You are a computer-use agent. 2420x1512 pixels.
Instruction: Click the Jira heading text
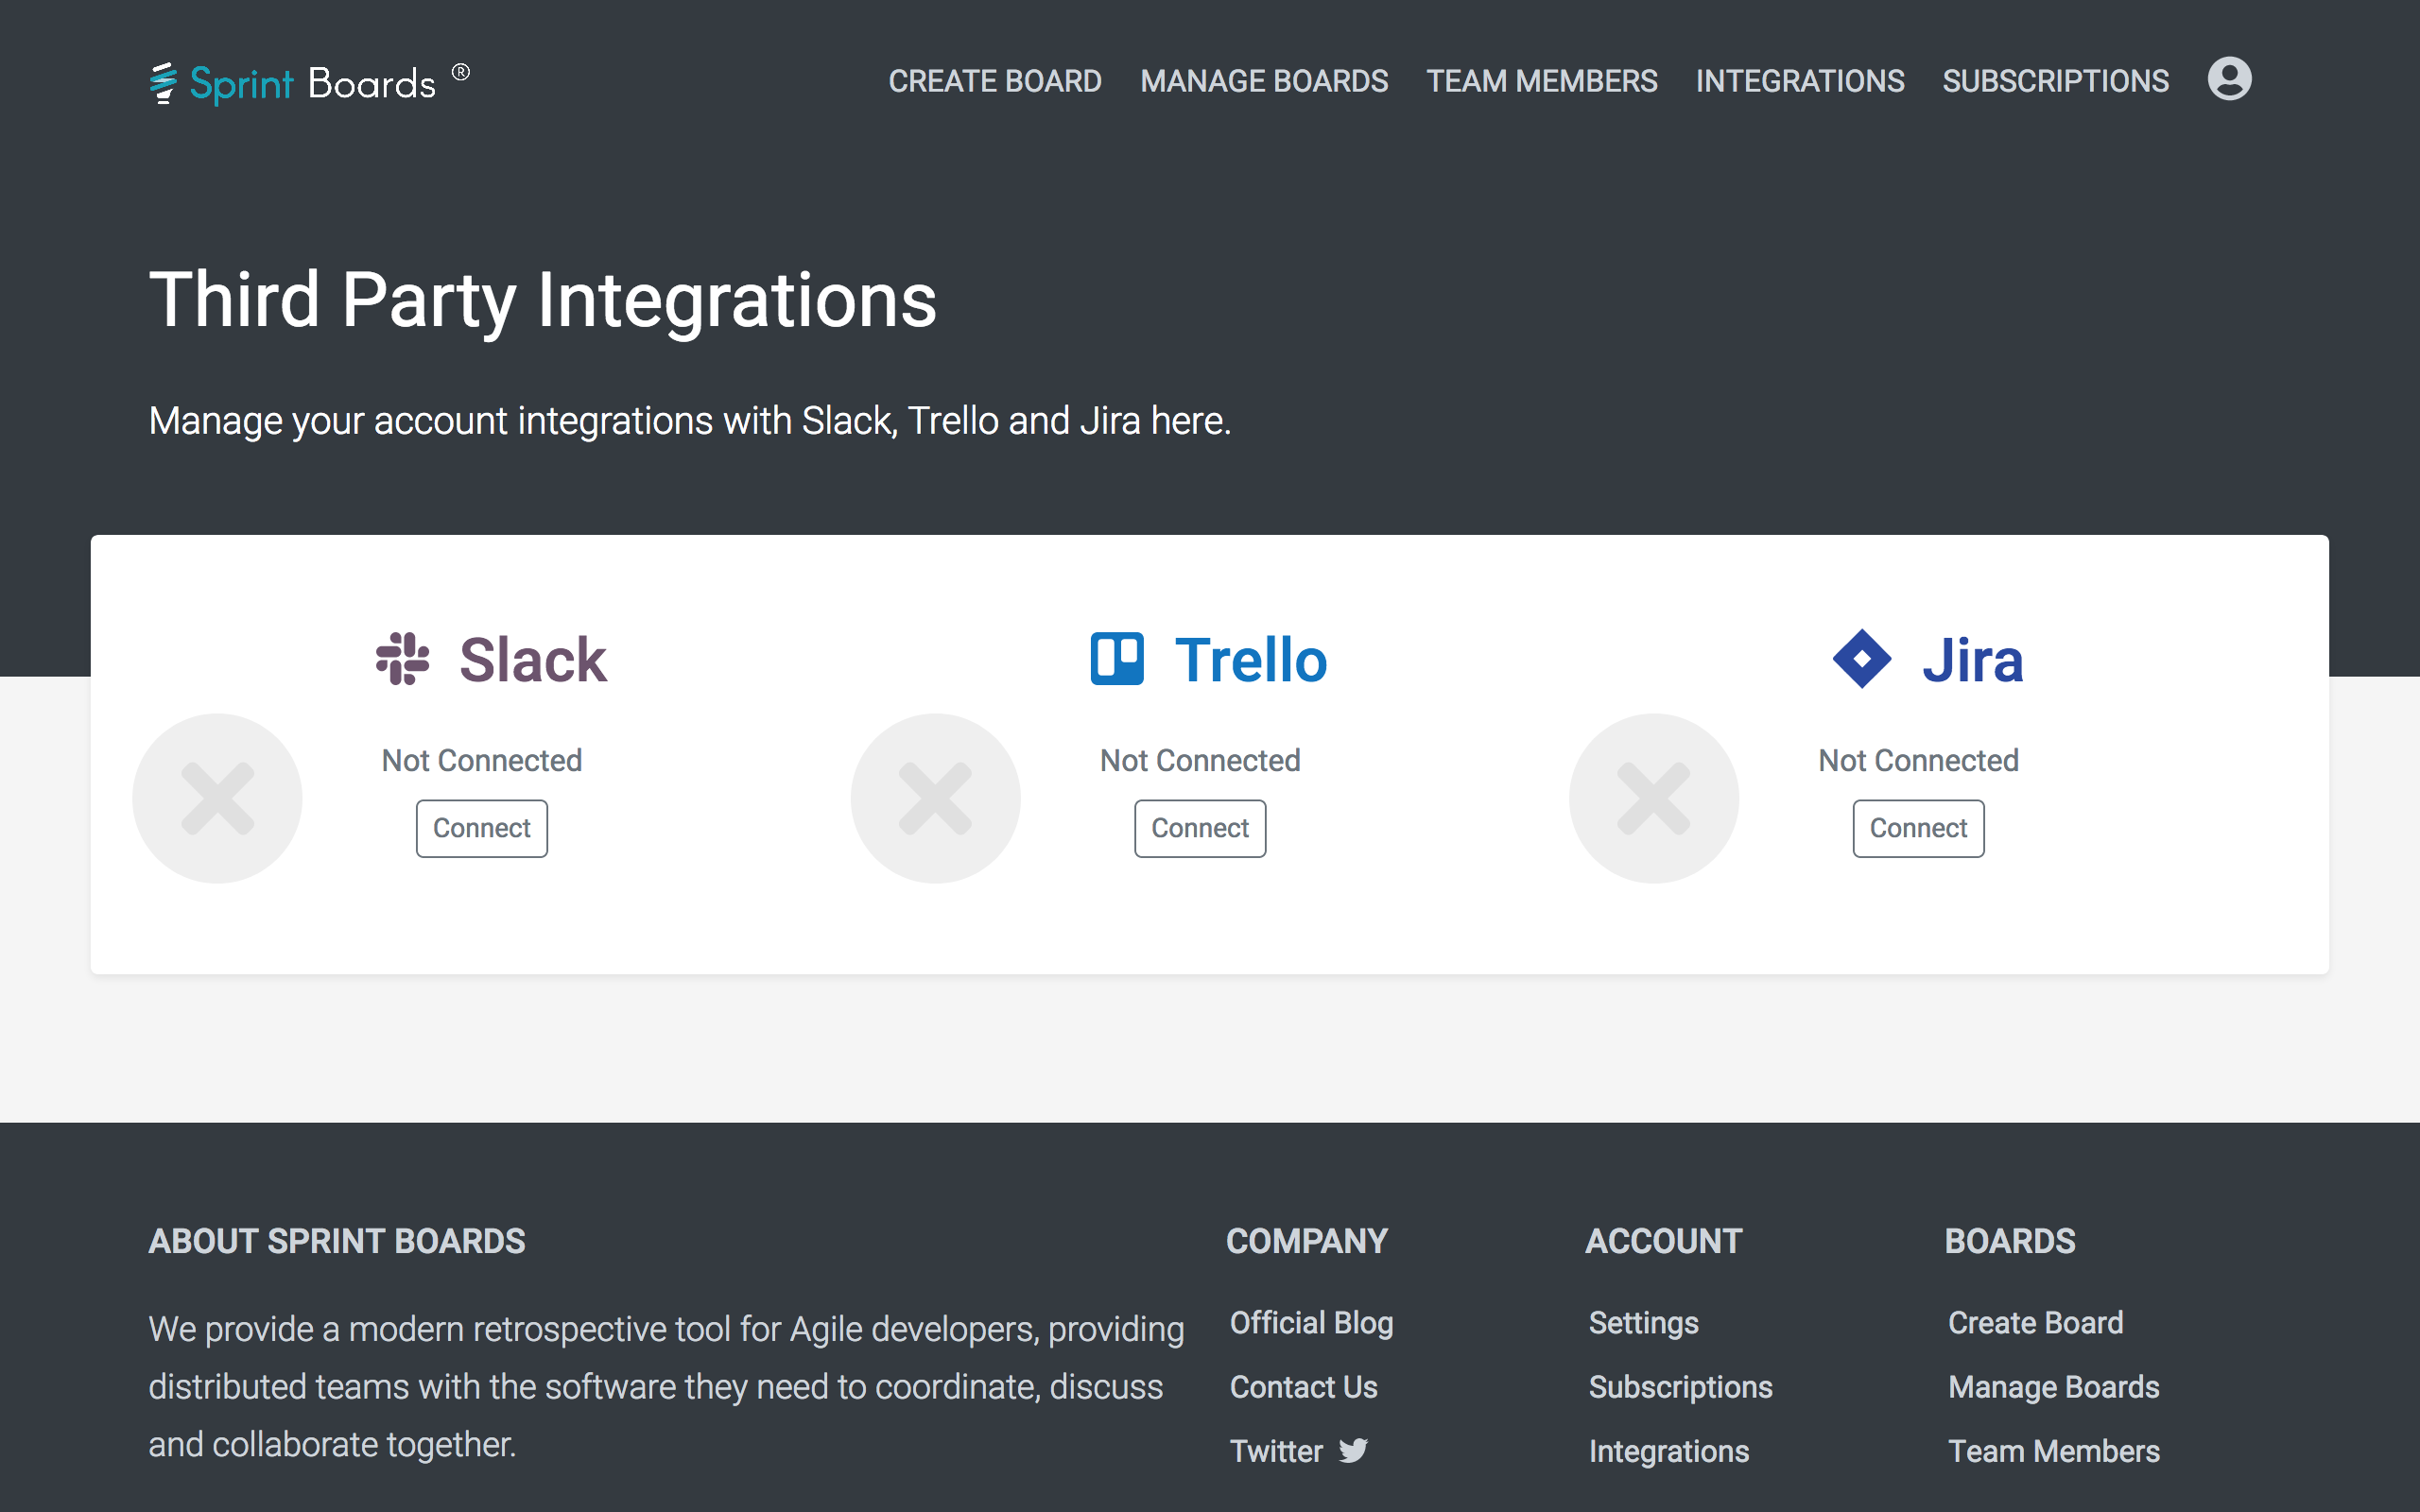1972,660
